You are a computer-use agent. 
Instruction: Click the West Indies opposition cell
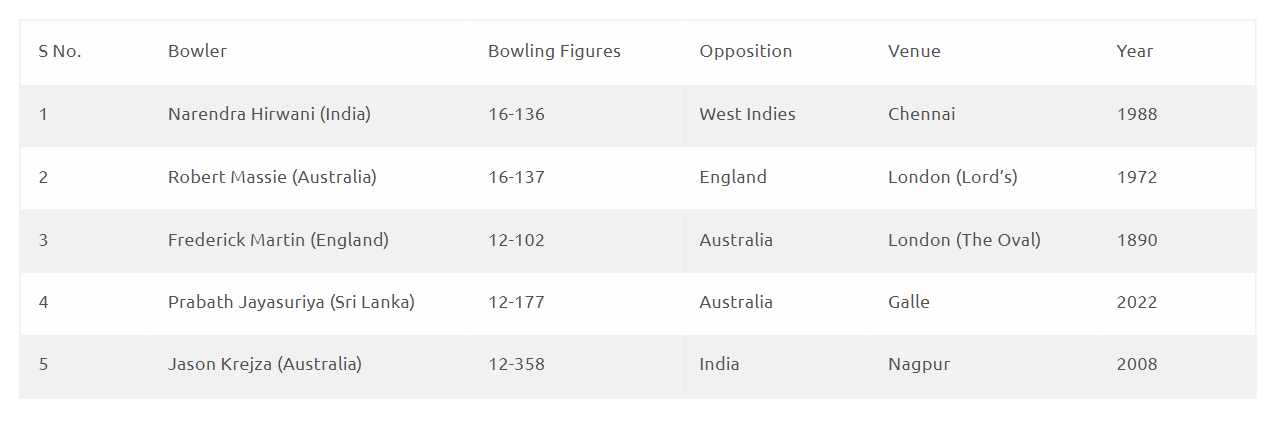click(747, 114)
